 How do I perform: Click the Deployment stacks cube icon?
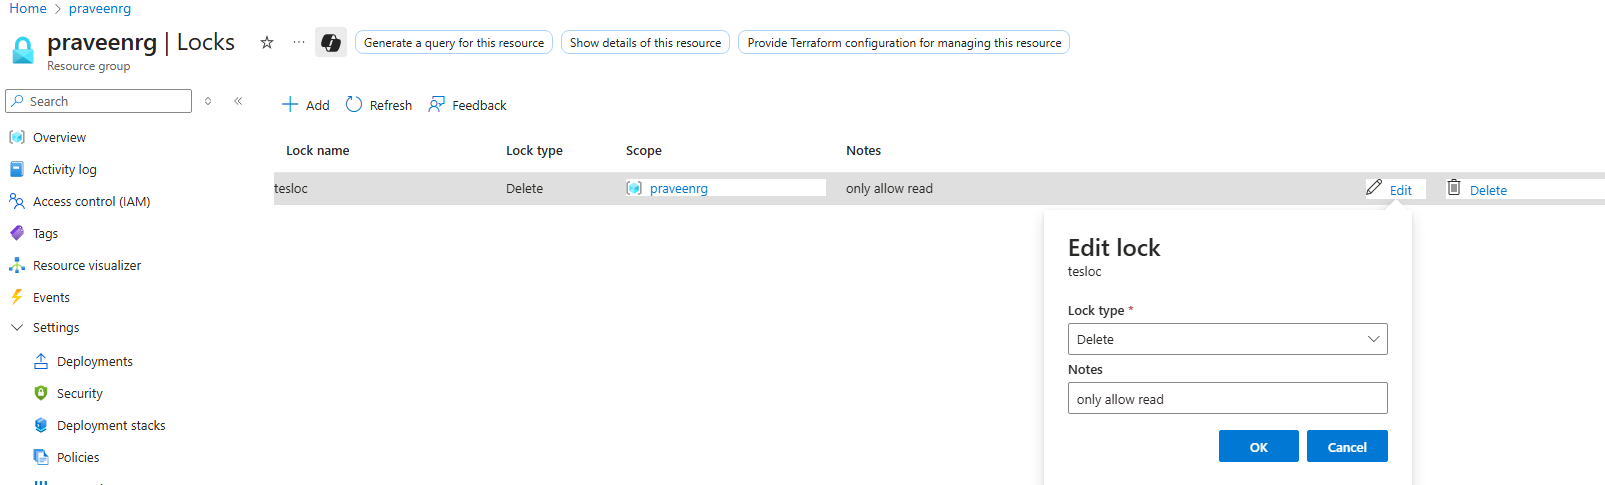click(41, 425)
